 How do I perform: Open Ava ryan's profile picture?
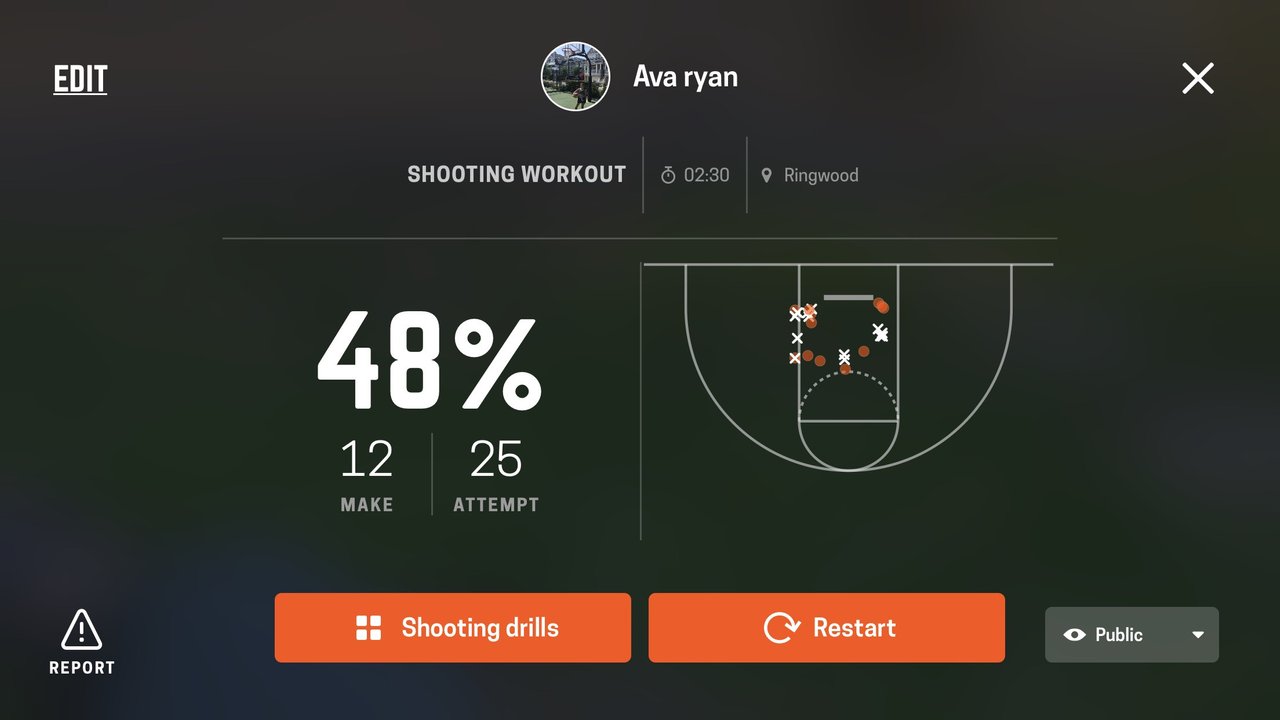click(576, 77)
